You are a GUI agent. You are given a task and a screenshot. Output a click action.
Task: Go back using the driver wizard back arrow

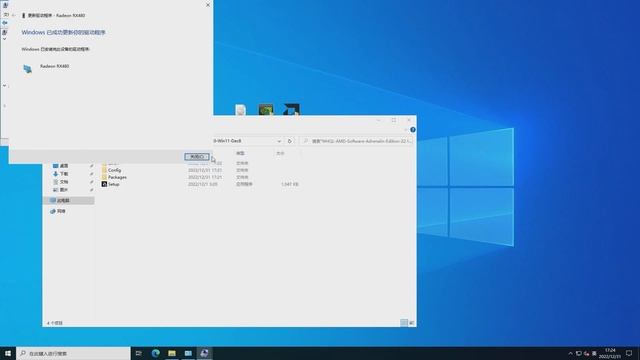[13, 16]
